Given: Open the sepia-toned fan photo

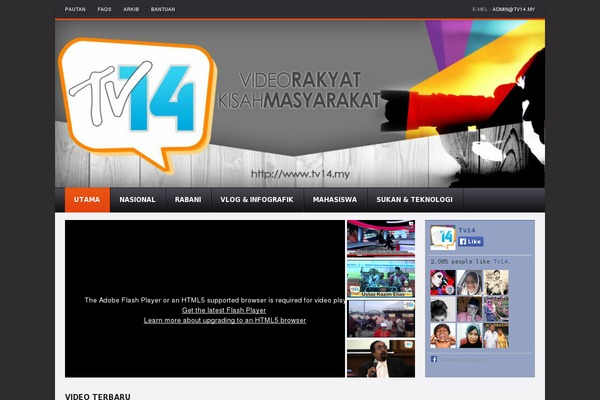Looking at the screenshot, I should click(496, 282).
